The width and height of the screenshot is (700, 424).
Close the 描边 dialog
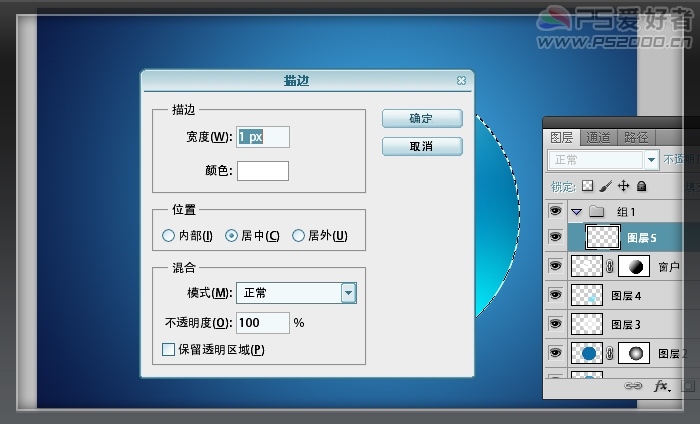tap(461, 80)
